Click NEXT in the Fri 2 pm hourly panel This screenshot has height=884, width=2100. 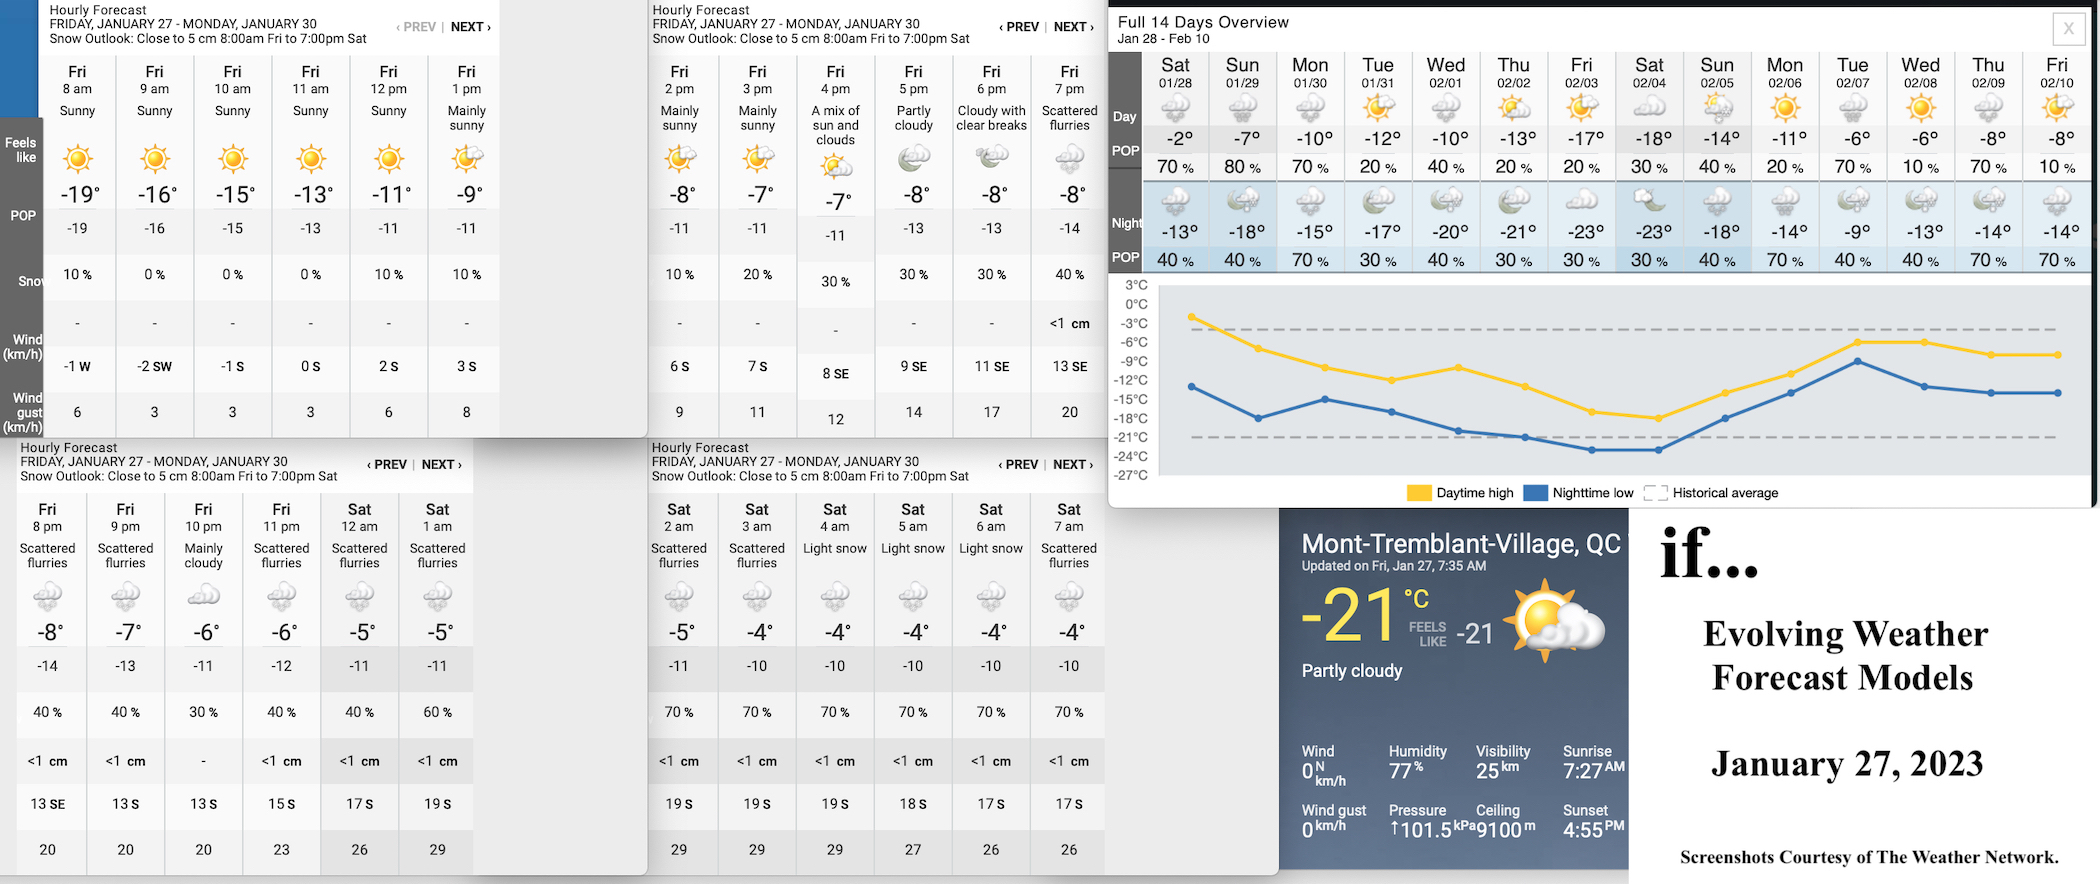pyautogui.click(x=1073, y=27)
